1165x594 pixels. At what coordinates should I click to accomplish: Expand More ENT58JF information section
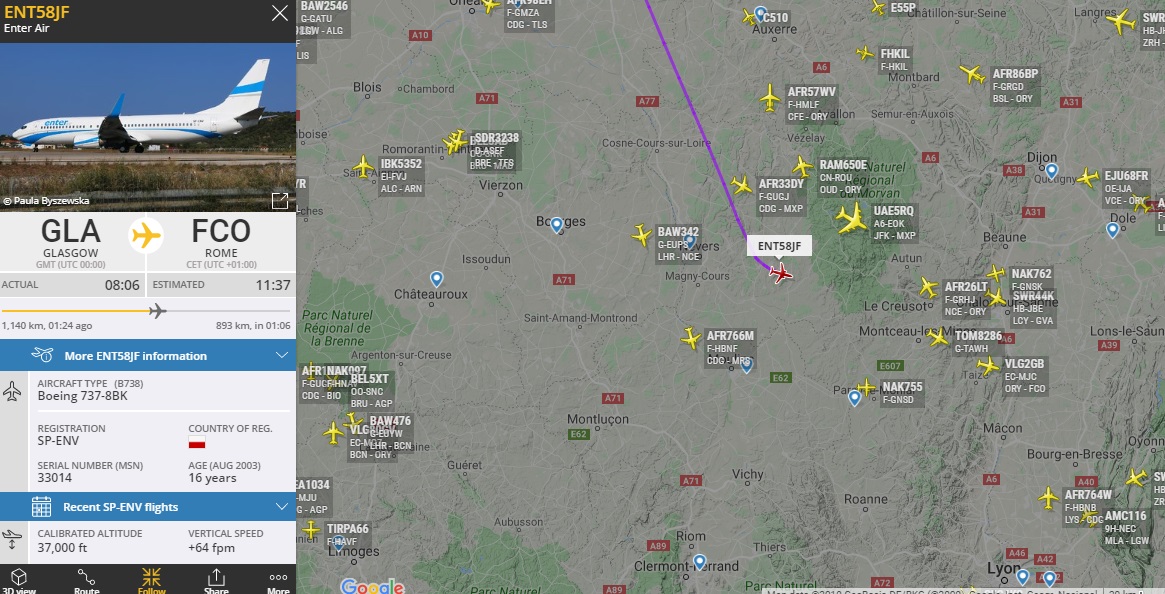pos(148,355)
